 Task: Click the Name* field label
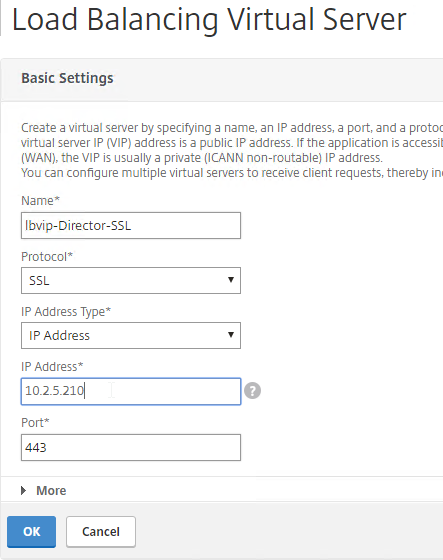(40, 200)
